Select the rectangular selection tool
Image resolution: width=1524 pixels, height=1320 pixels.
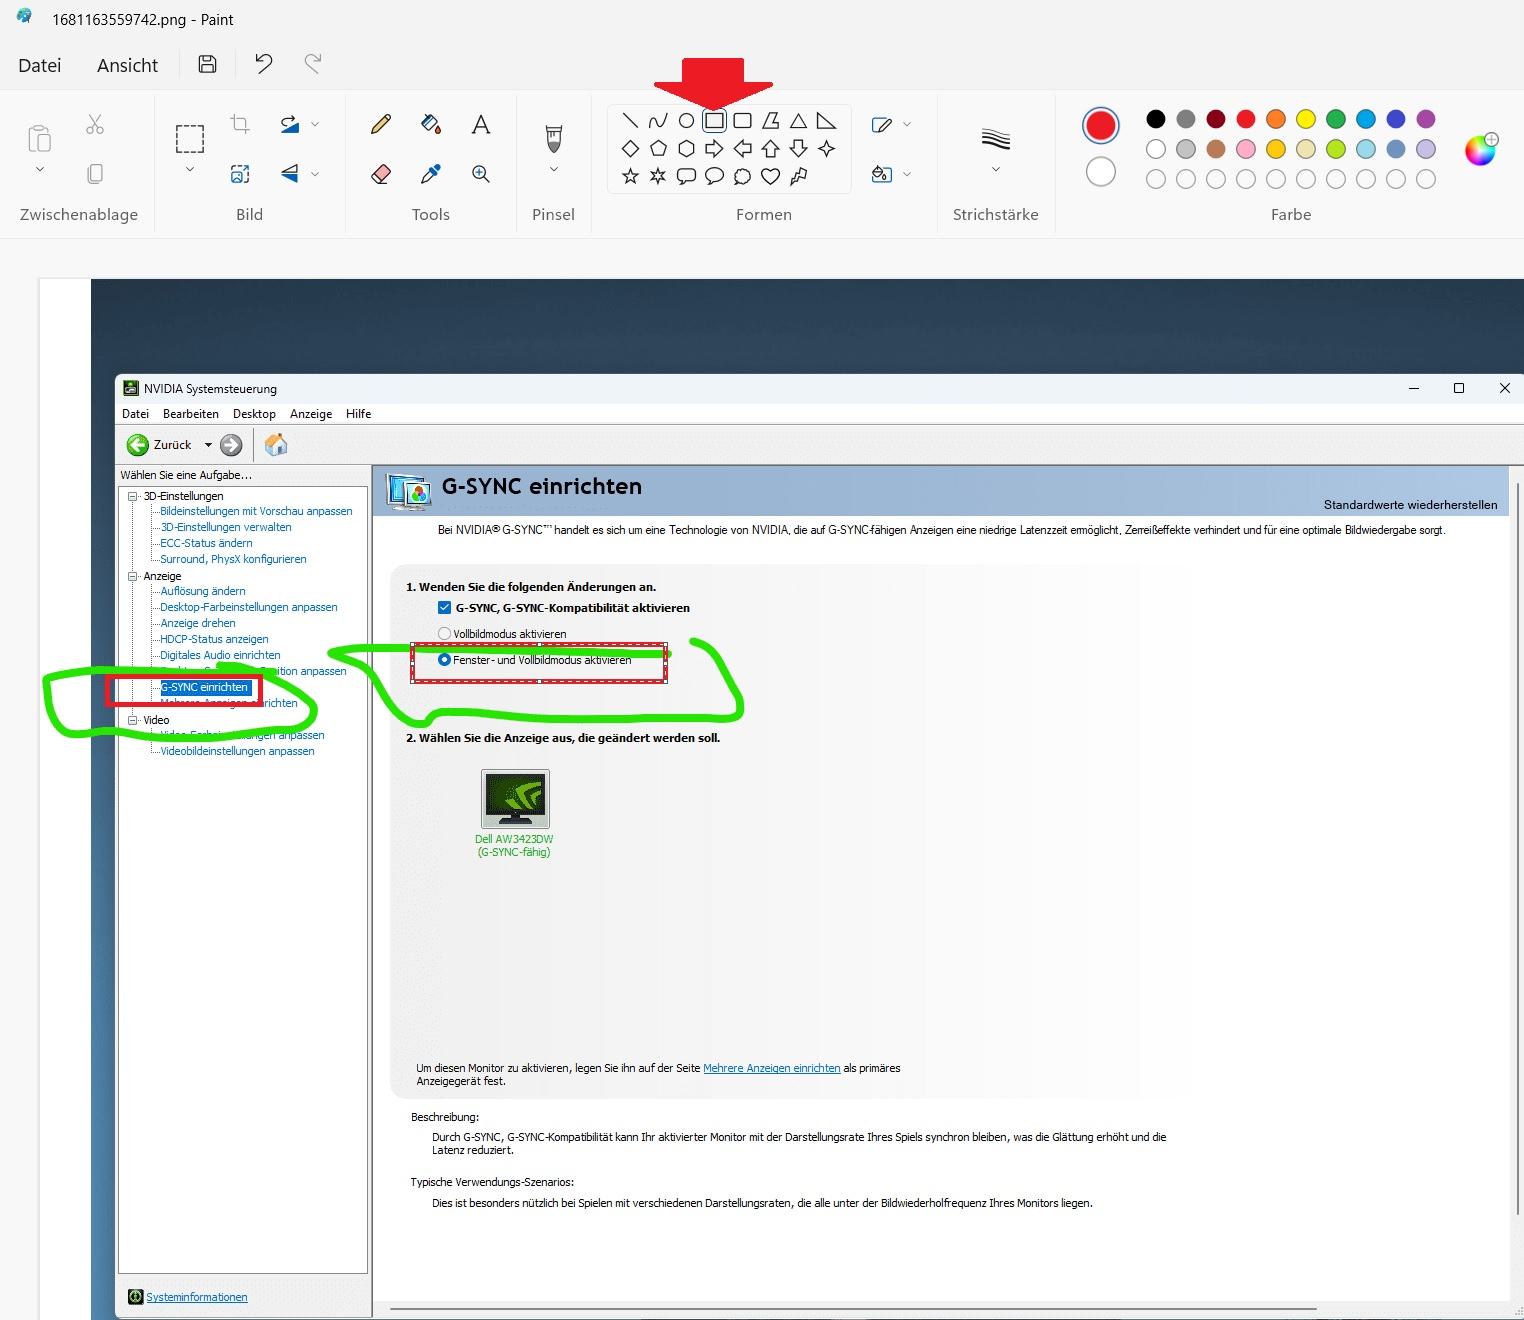190,138
